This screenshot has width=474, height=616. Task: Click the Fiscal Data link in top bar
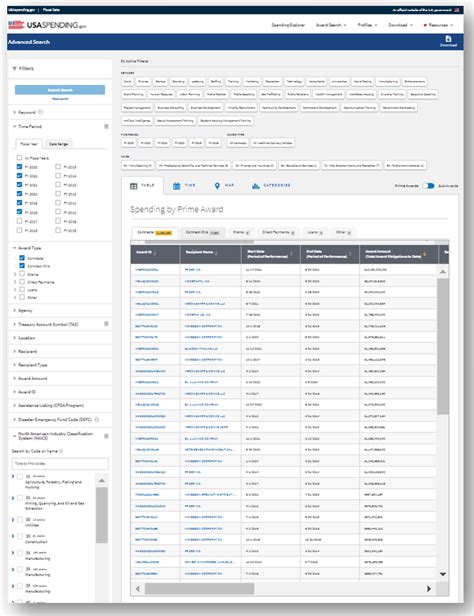point(51,10)
